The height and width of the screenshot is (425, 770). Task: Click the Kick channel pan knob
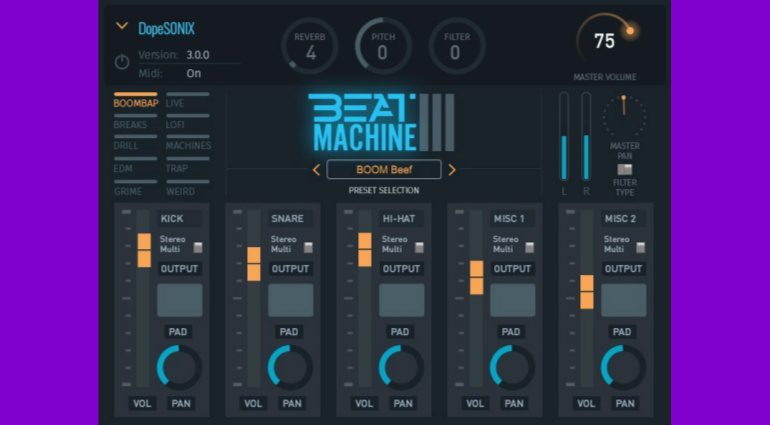179,367
